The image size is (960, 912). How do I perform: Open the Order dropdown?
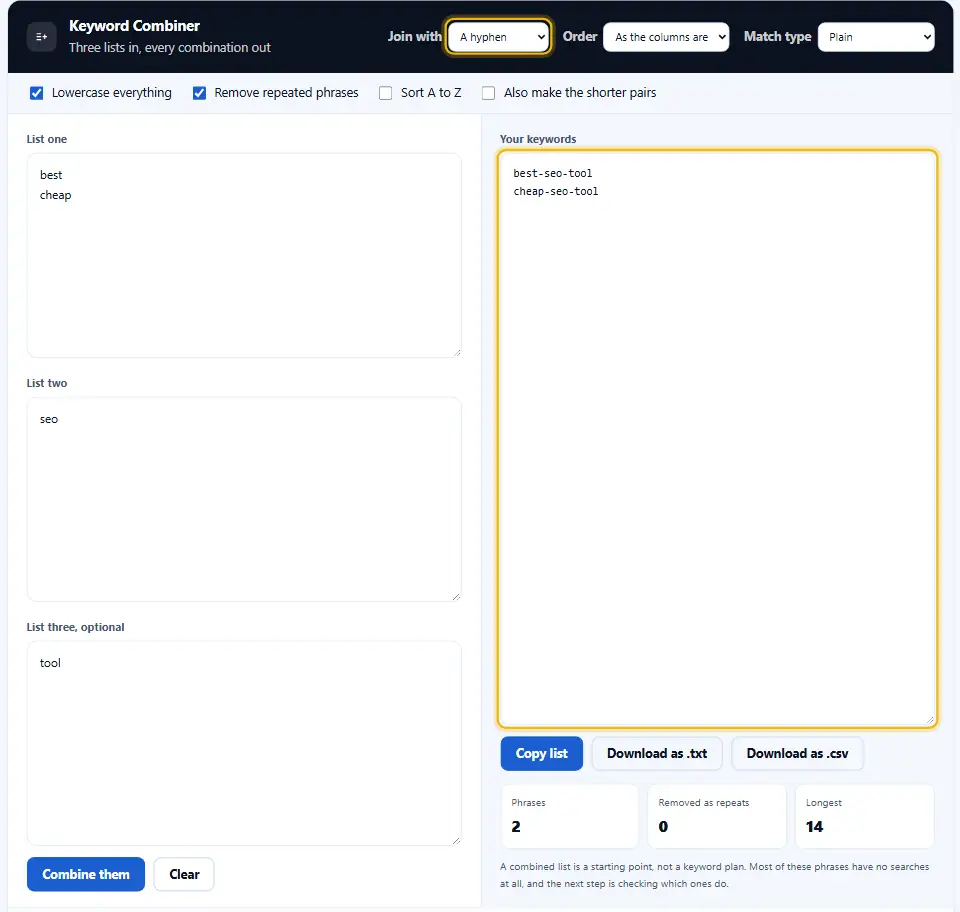click(x=666, y=37)
